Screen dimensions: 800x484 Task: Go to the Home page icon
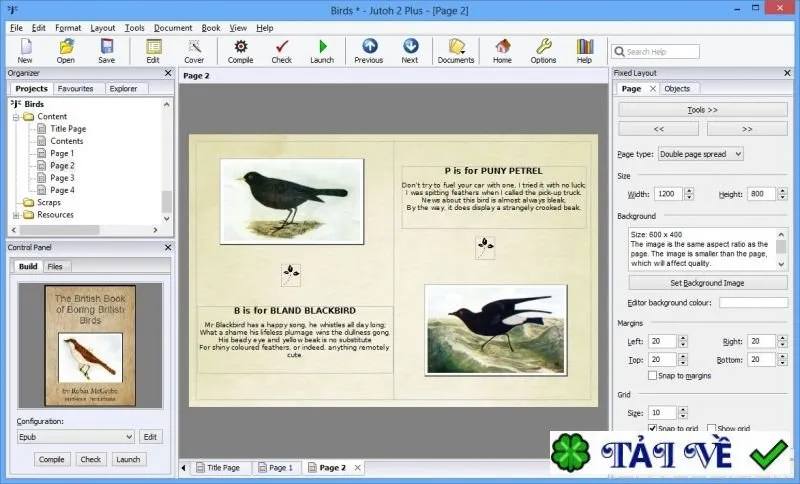[x=502, y=52]
